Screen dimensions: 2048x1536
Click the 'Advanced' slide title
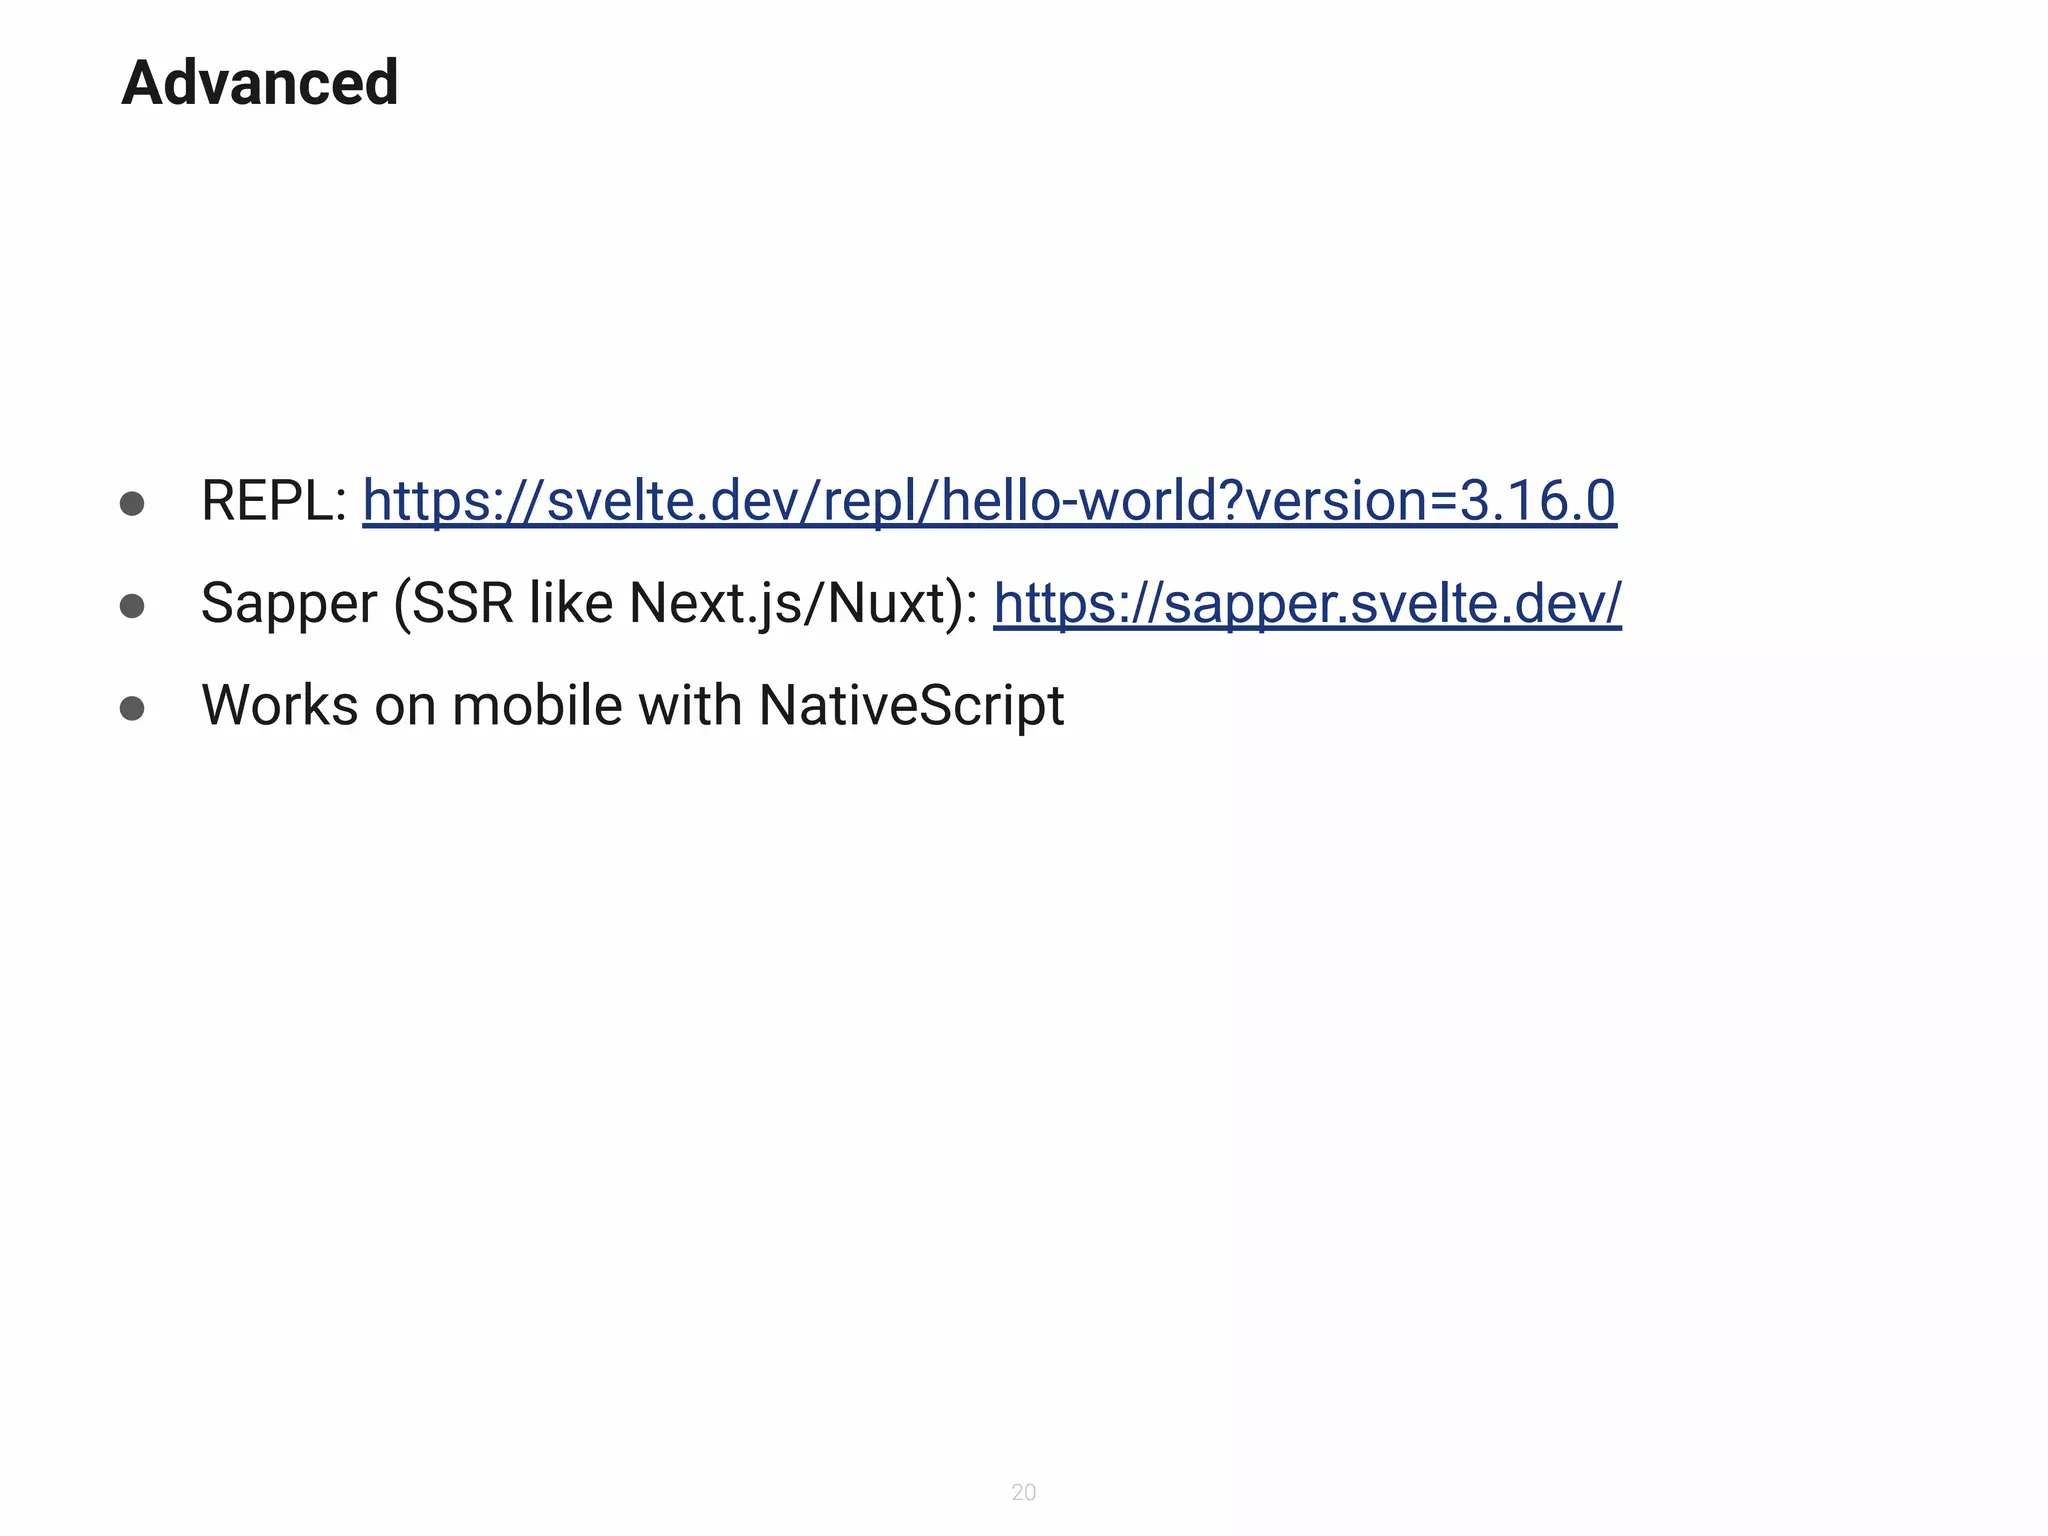(x=260, y=82)
